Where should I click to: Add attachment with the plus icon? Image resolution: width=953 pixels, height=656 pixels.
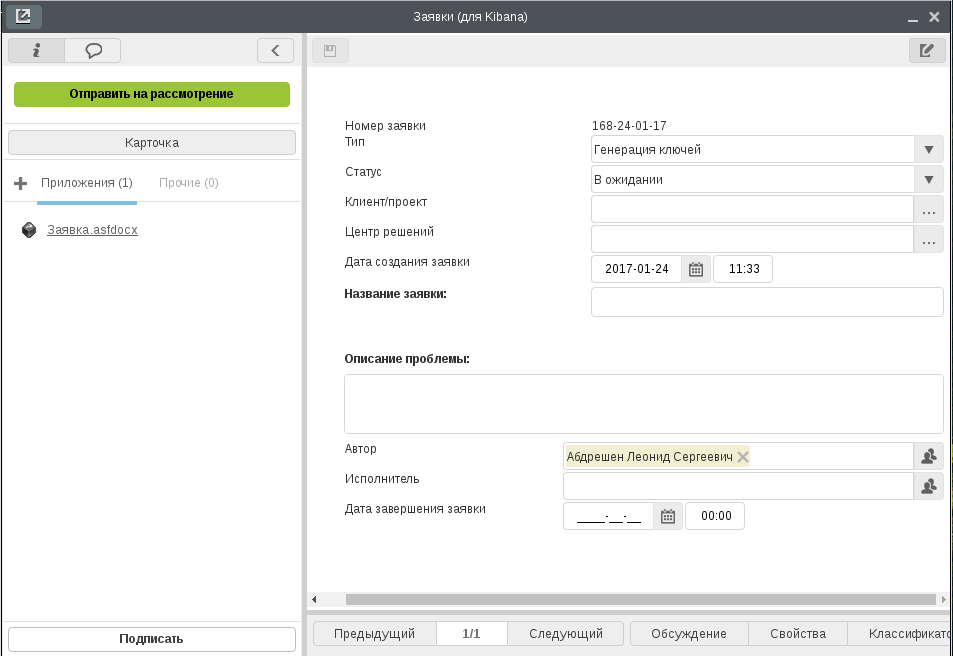[21, 183]
